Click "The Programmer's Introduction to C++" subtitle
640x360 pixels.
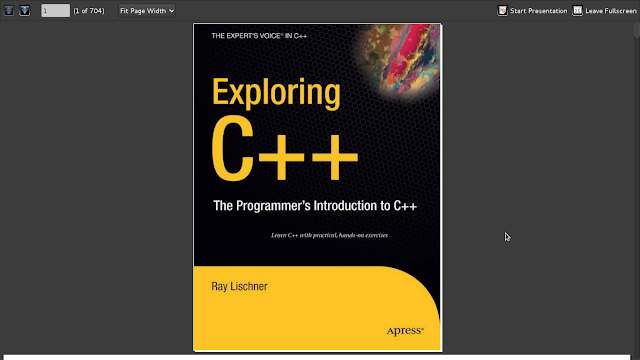pos(315,206)
